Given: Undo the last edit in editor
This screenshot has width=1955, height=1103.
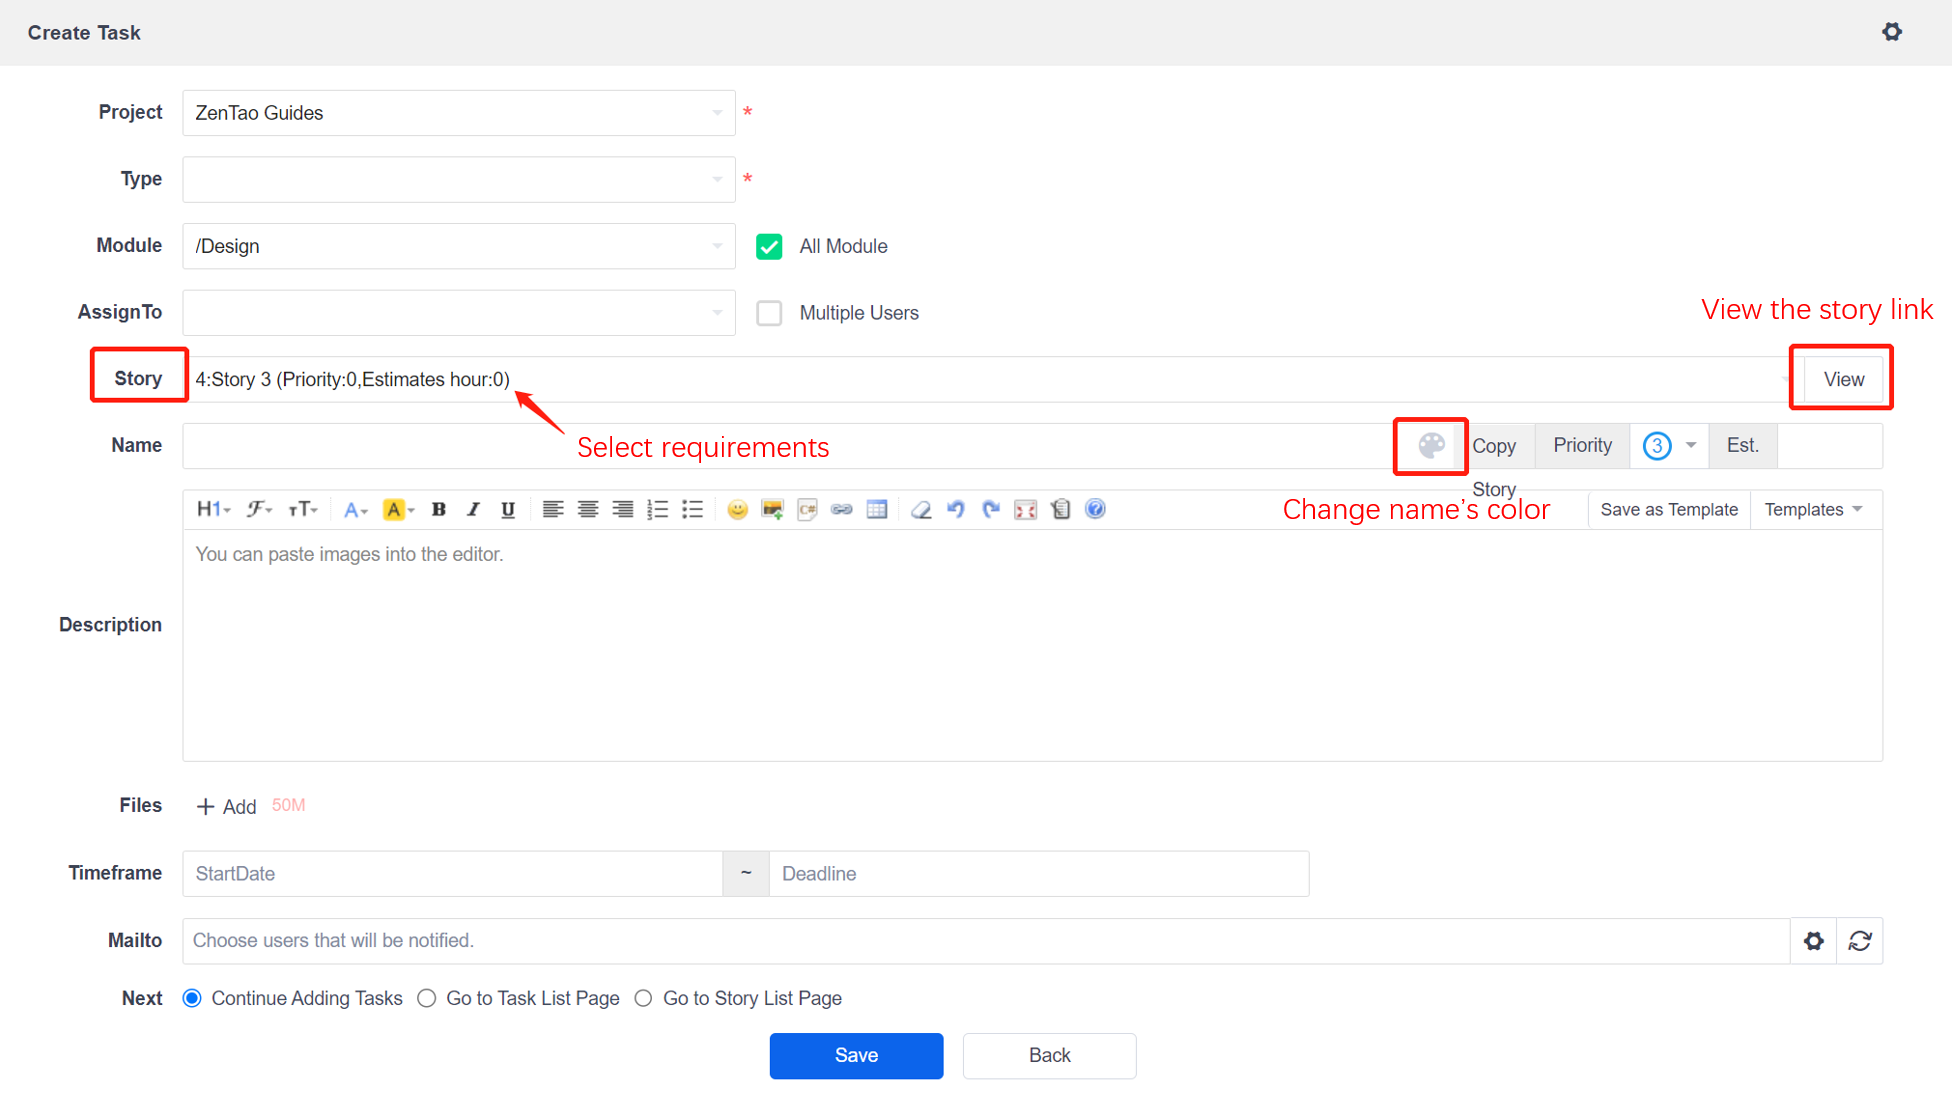Looking at the screenshot, I should tap(956, 510).
